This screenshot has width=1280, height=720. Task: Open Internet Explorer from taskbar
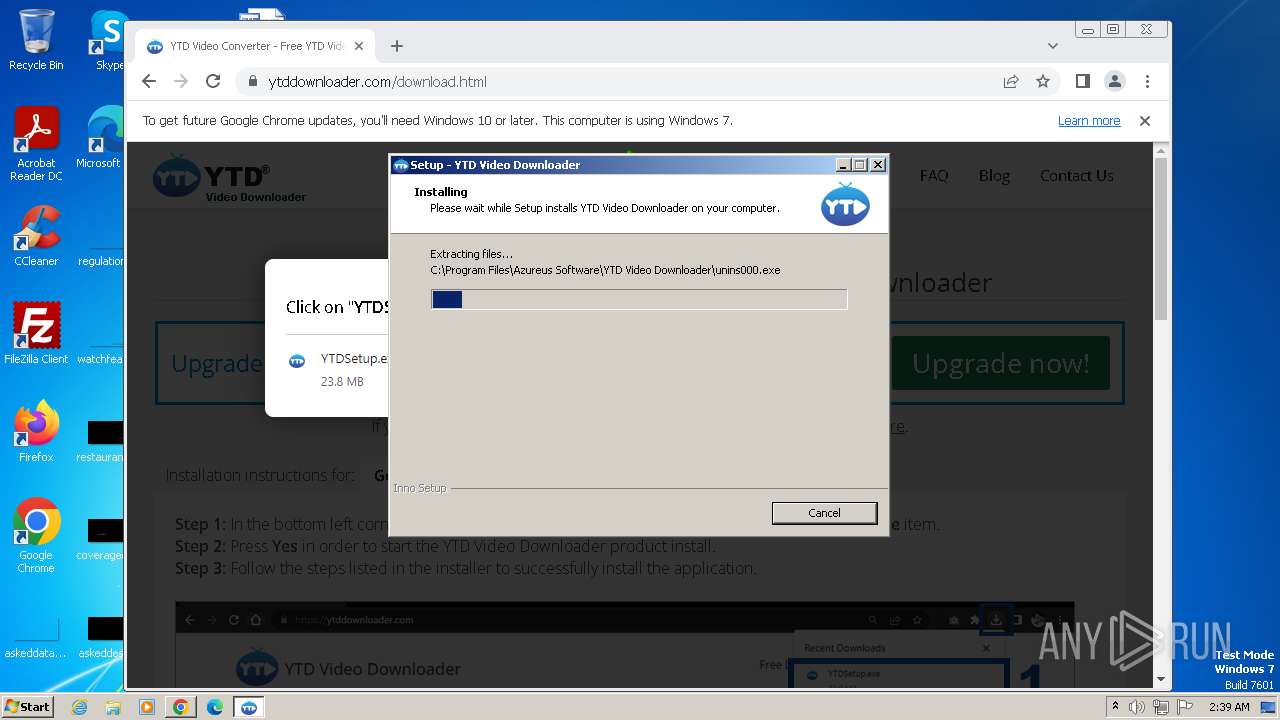click(x=79, y=707)
